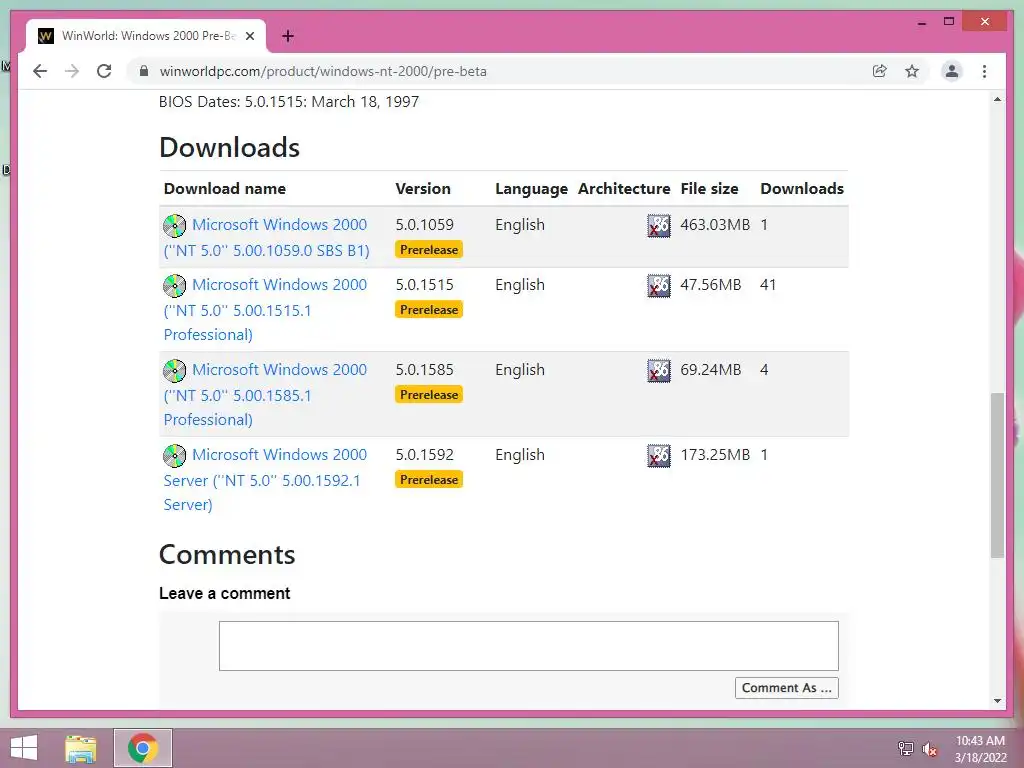Click the 47.56MB file size cell

[x=711, y=285]
